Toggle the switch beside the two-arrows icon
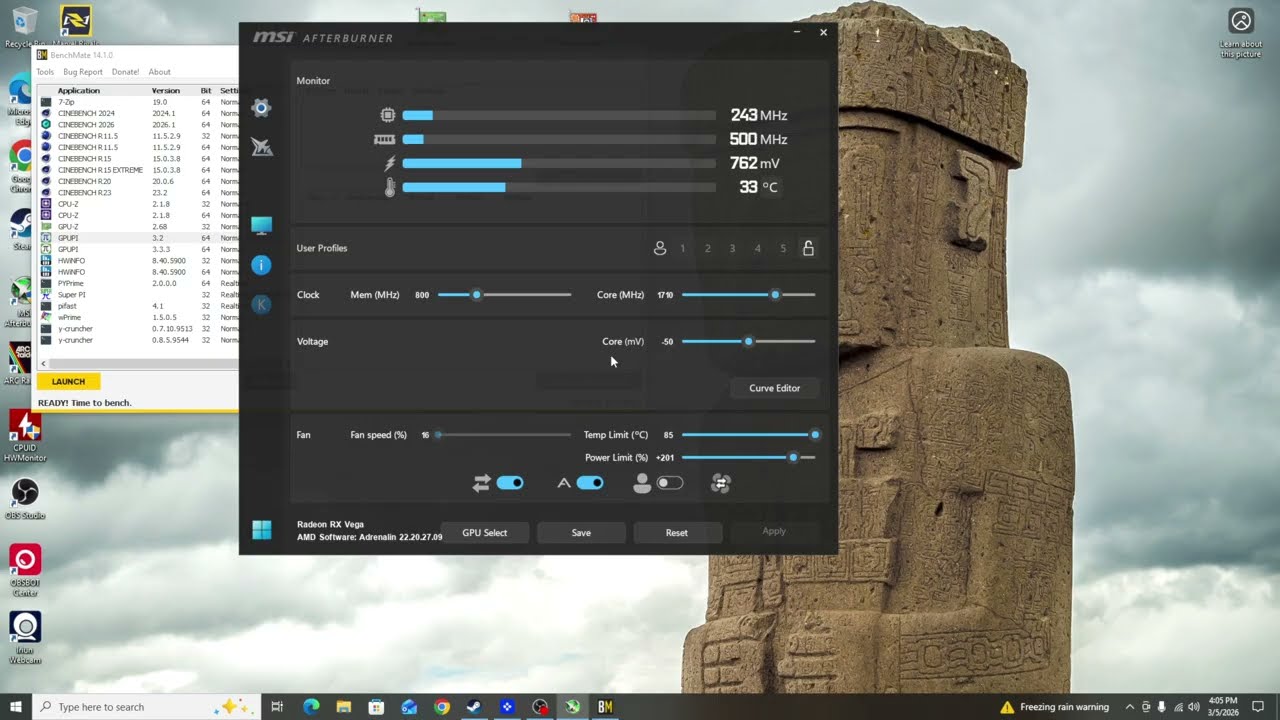The image size is (1280, 720). point(510,483)
